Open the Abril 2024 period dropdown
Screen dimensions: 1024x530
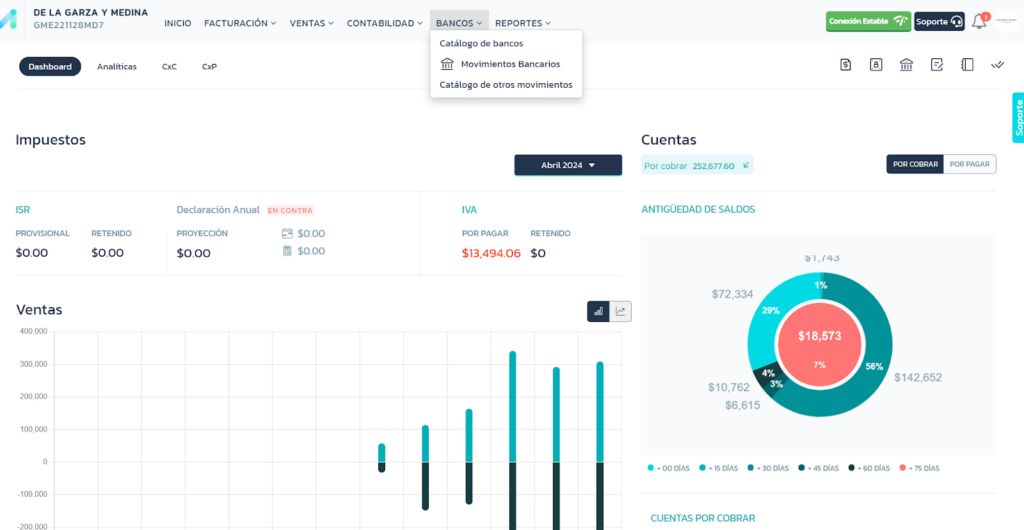pos(568,165)
